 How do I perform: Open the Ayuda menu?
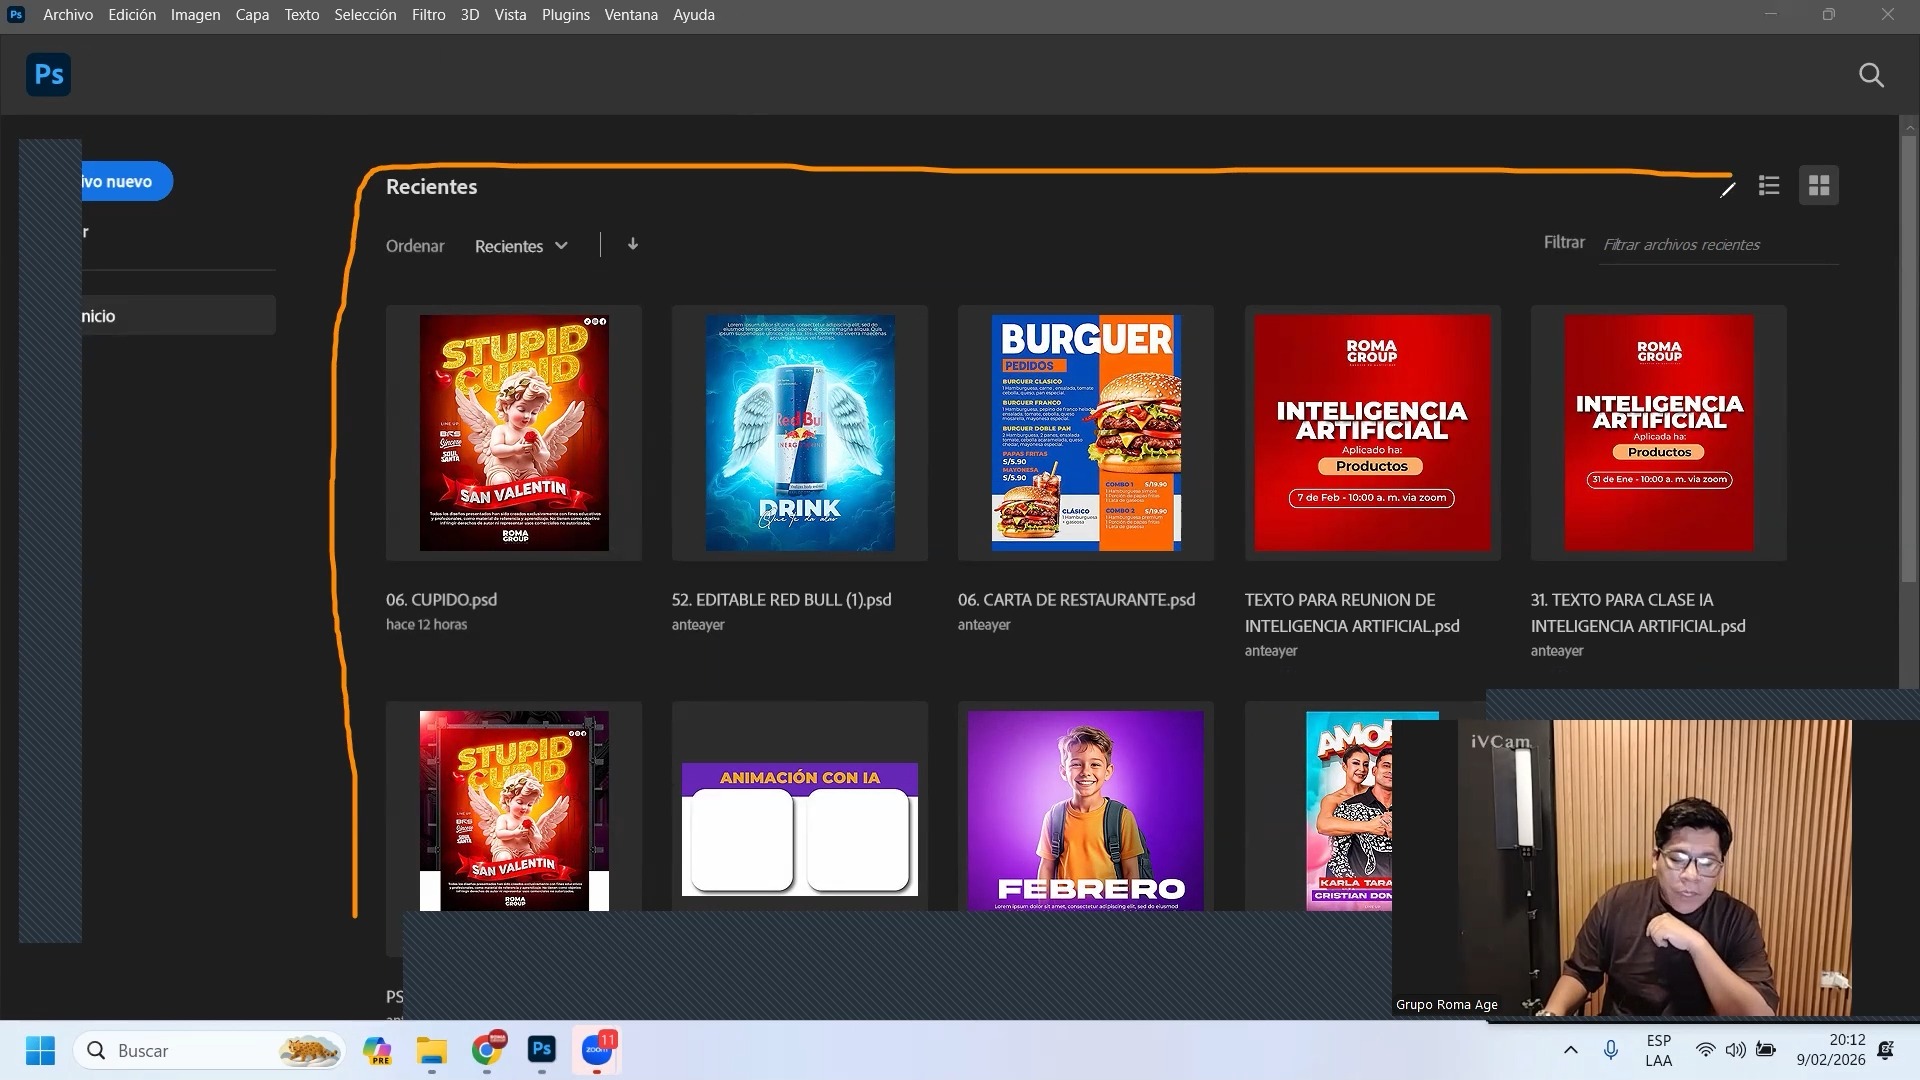(694, 15)
